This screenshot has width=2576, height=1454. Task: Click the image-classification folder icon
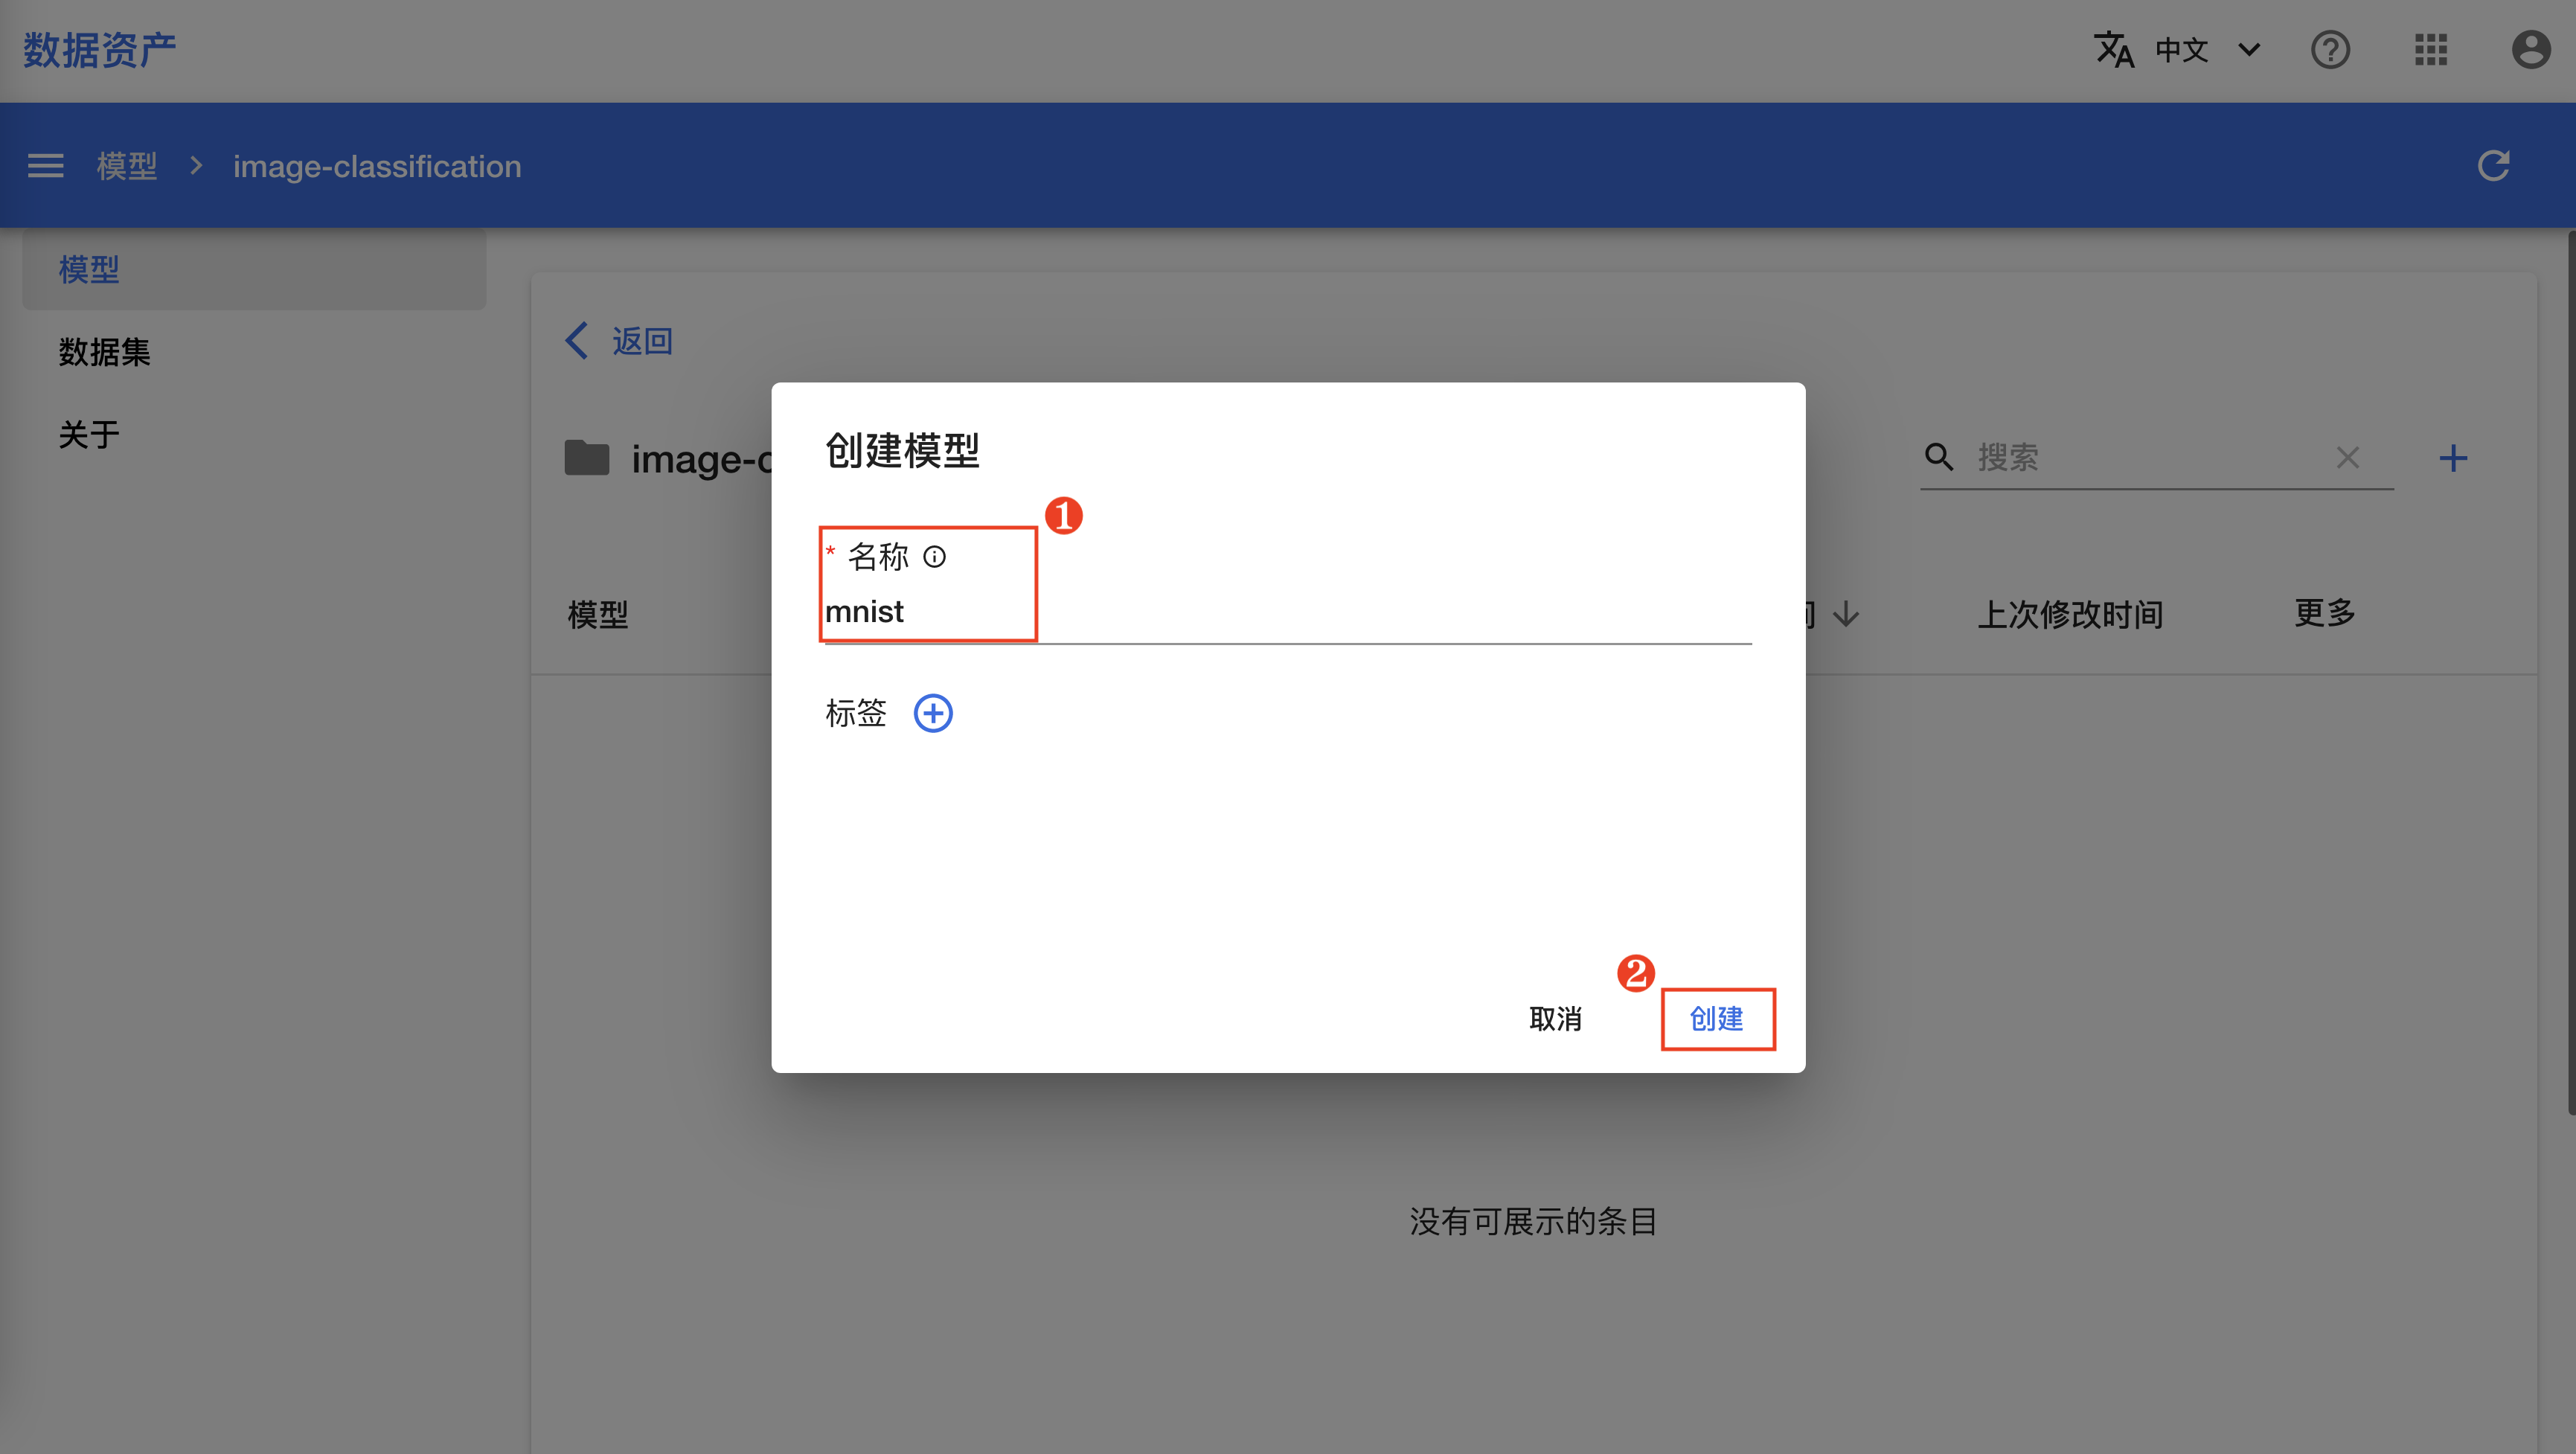click(x=587, y=458)
